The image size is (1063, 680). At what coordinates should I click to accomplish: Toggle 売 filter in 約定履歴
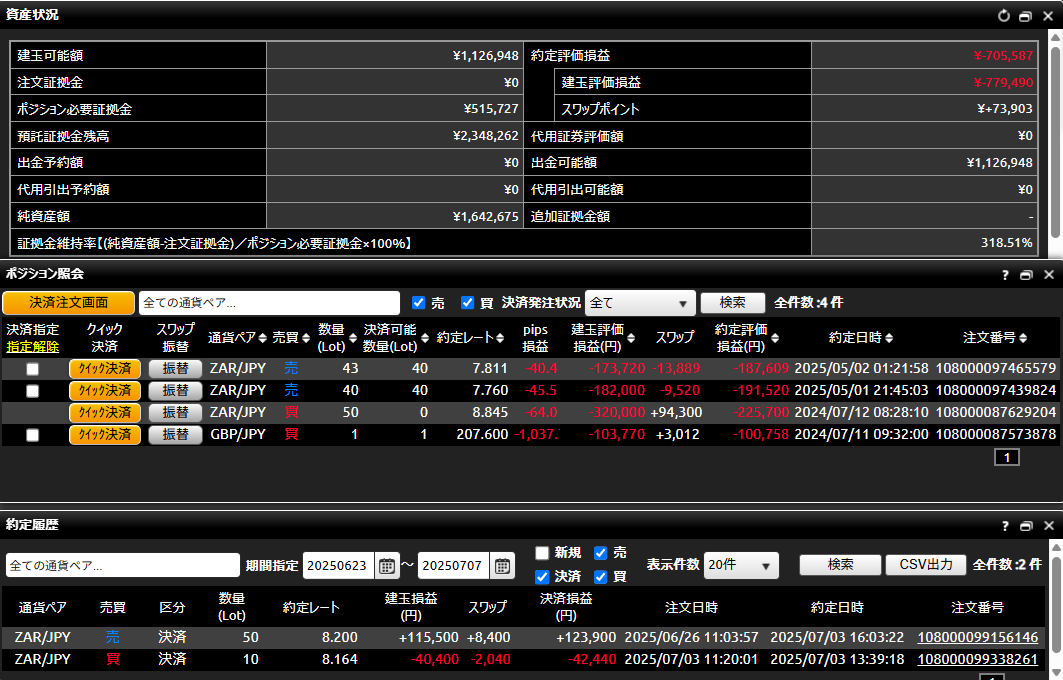point(601,553)
